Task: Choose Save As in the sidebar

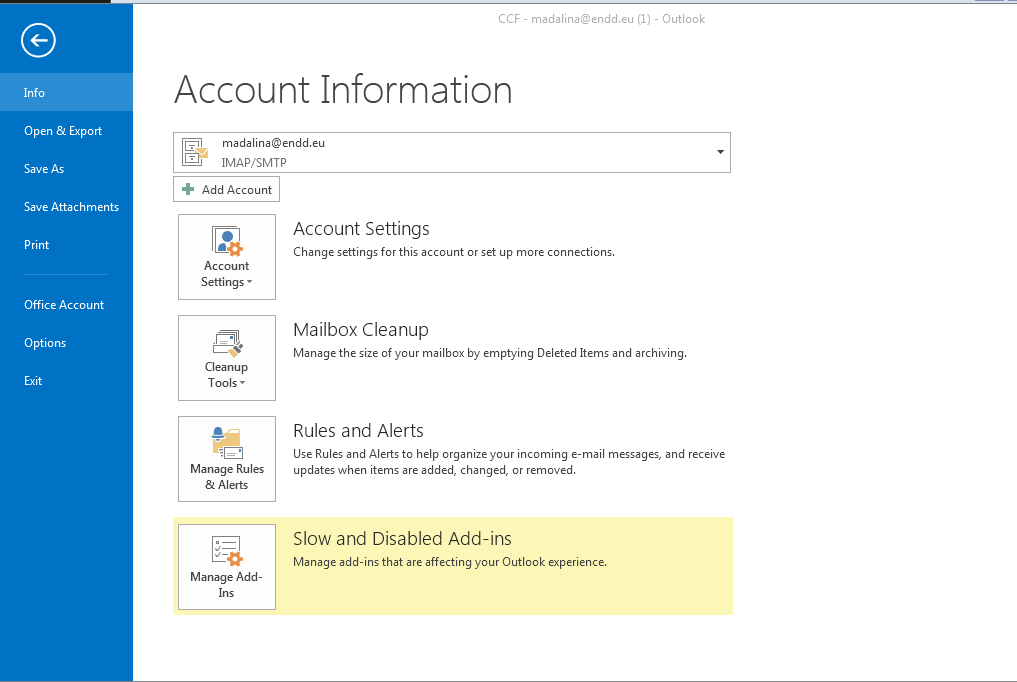Action: point(44,169)
